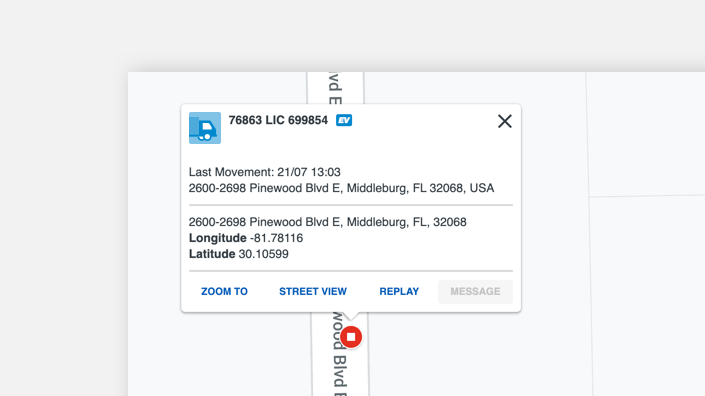Click the EV badge icon
The height and width of the screenshot is (396, 705).
click(x=344, y=120)
